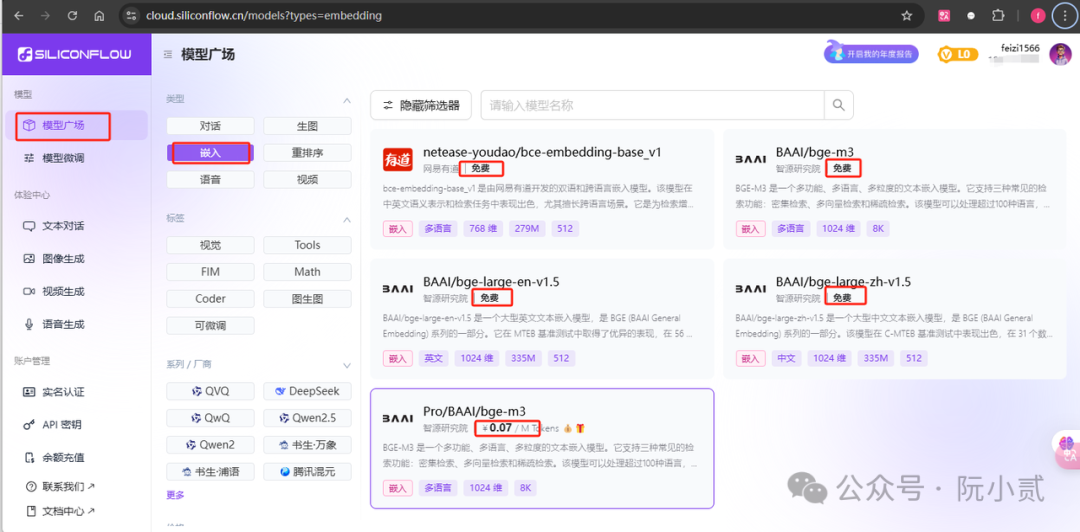Viewport: 1080px width, 532px height.
Task: Filter by Qwen2.5 series
Action: tap(307, 418)
